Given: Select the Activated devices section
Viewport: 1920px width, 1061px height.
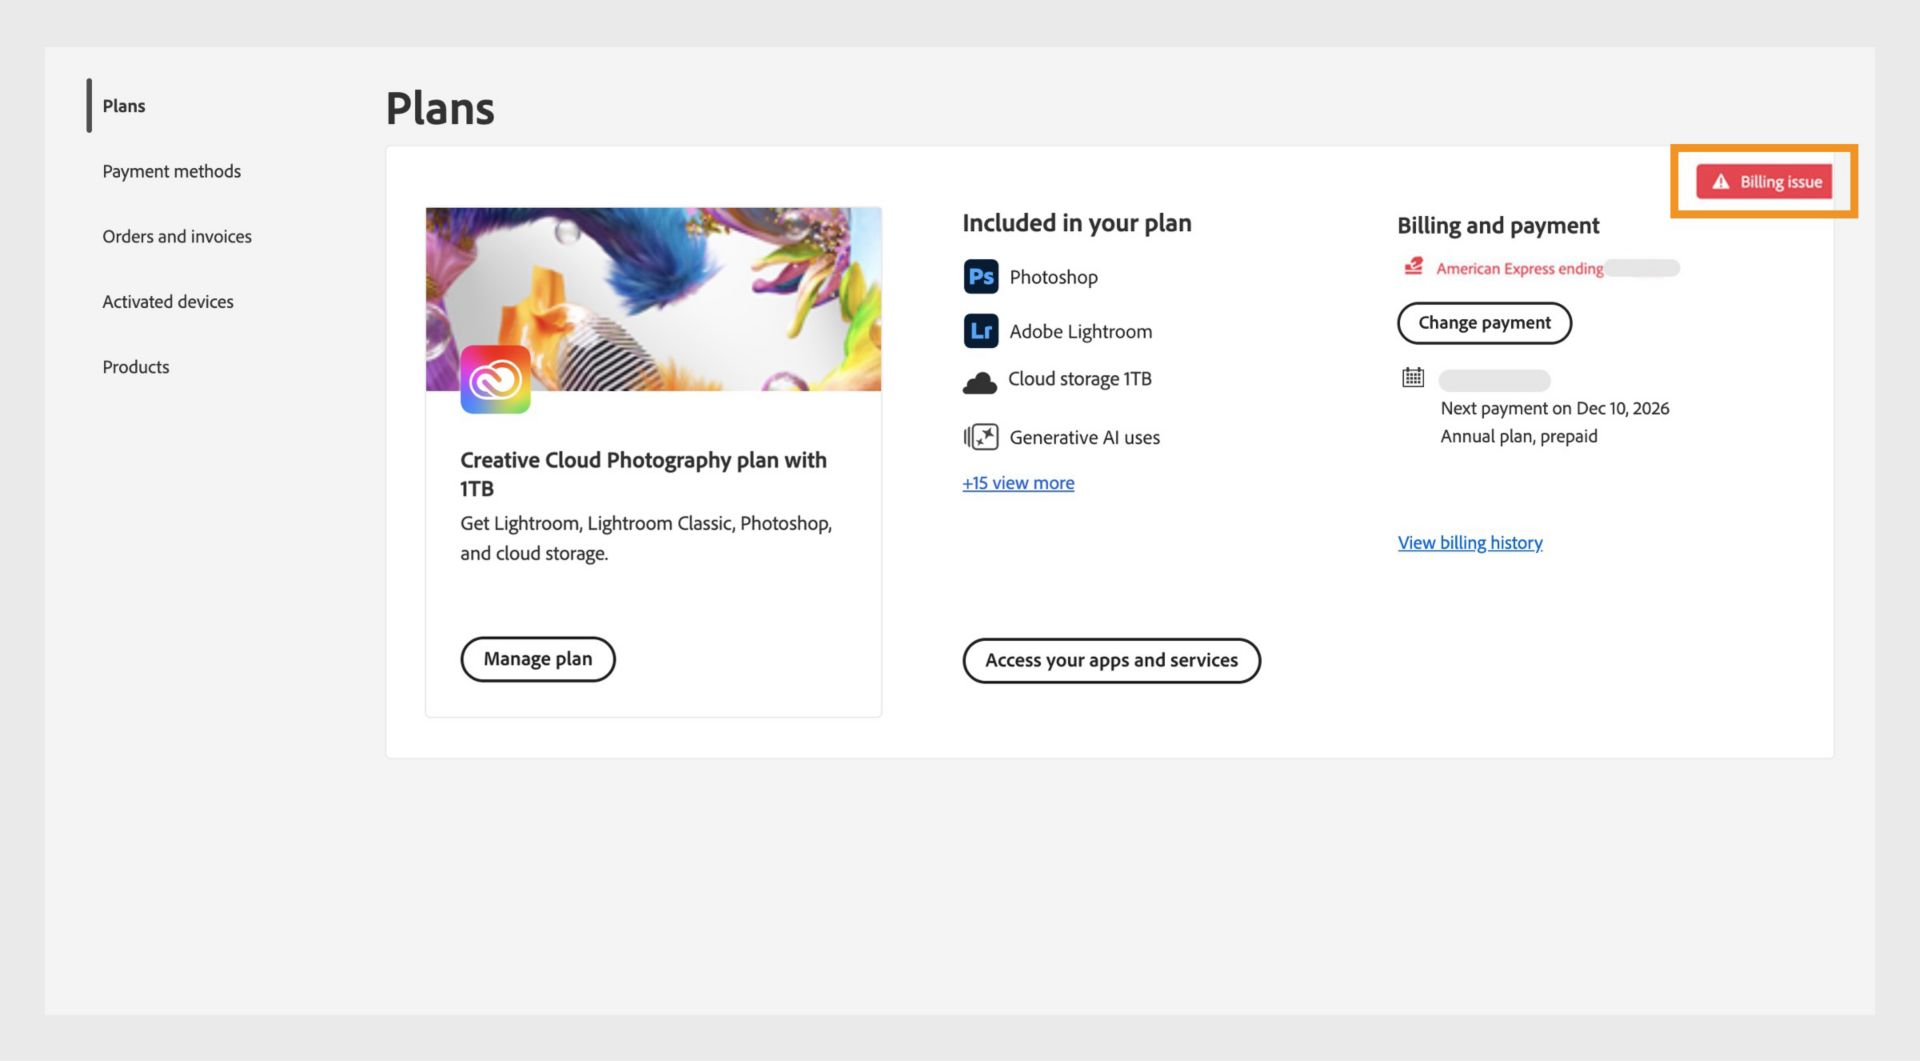Looking at the screenshot, I should (167, 301).
